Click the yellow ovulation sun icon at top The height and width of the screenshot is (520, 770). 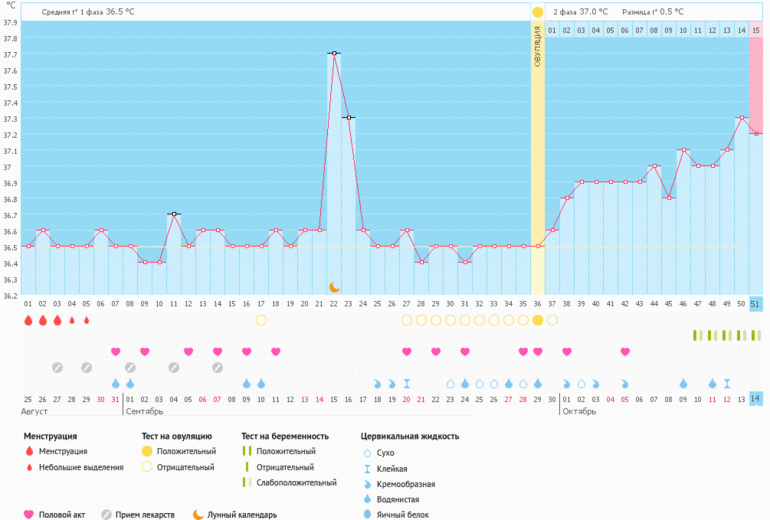click(x=538, y=12)
